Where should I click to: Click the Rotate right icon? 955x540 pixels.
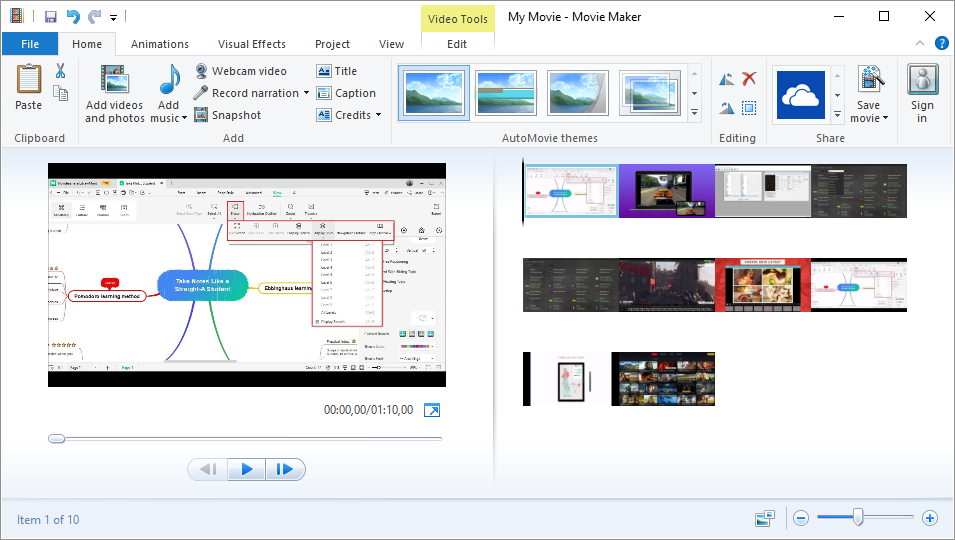pyautogui.click(x=726, y=108)
